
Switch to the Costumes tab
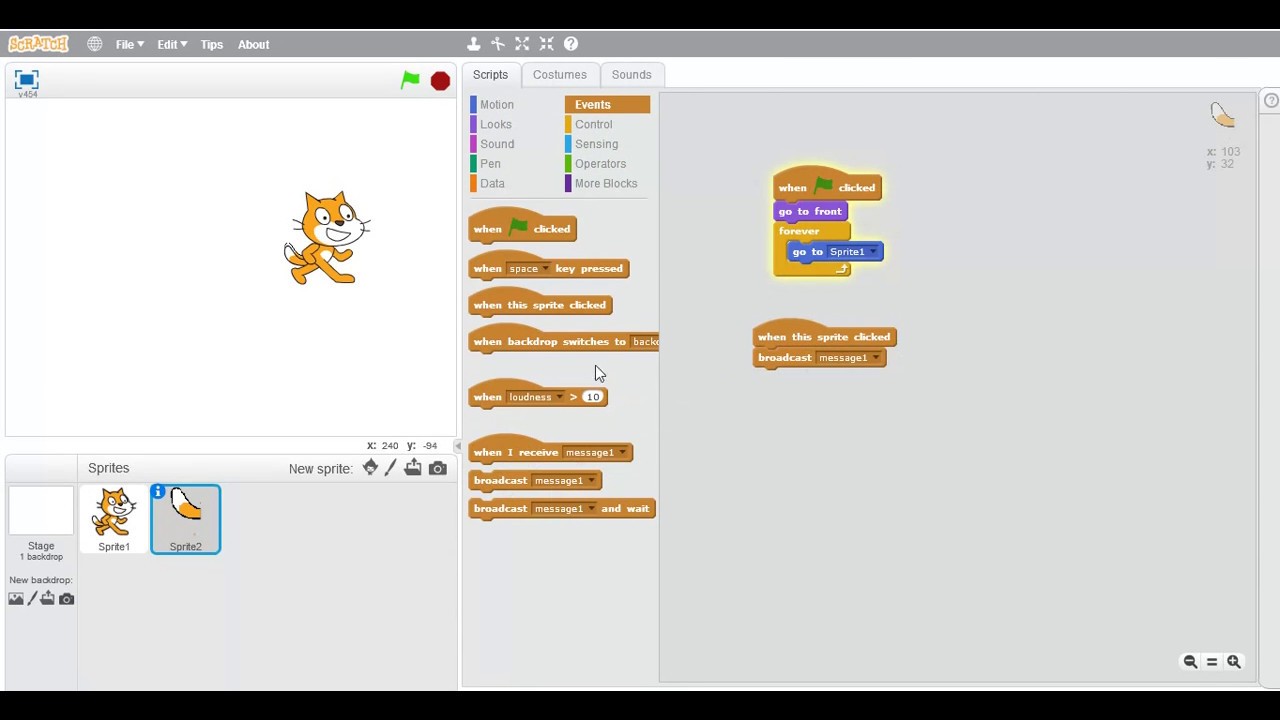[x=560, y=75]
